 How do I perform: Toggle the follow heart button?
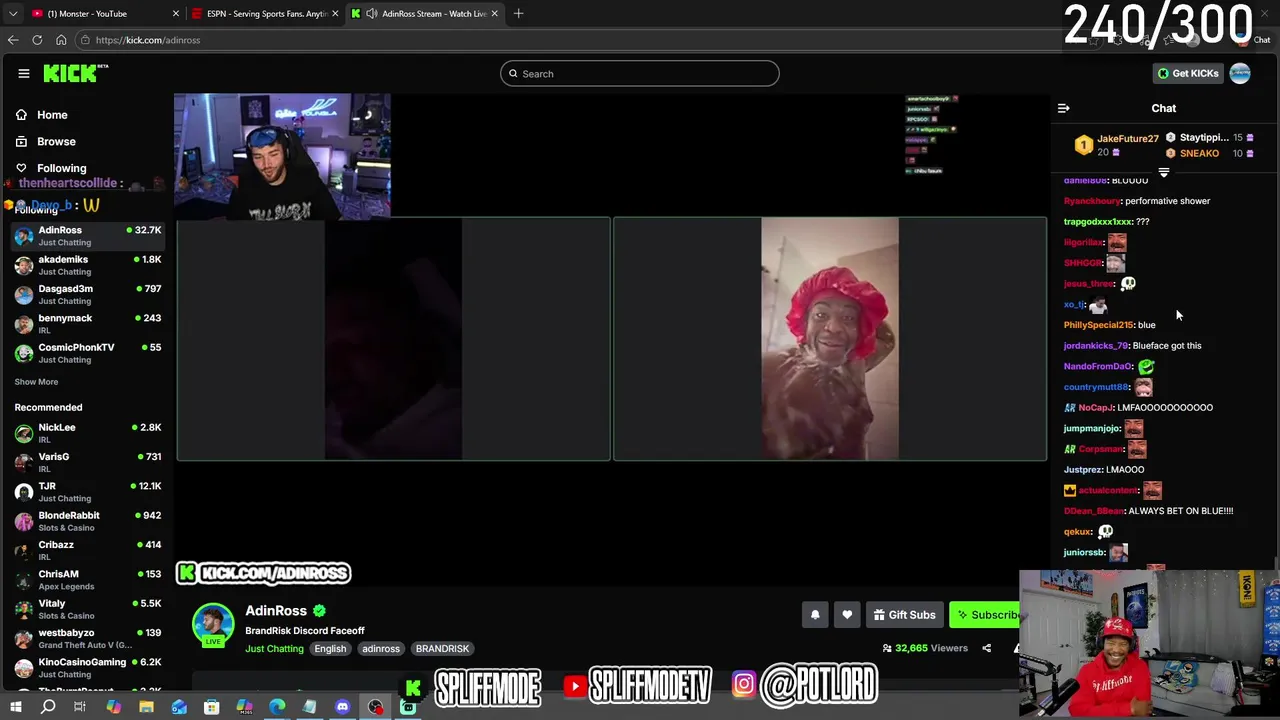(847, 615)
